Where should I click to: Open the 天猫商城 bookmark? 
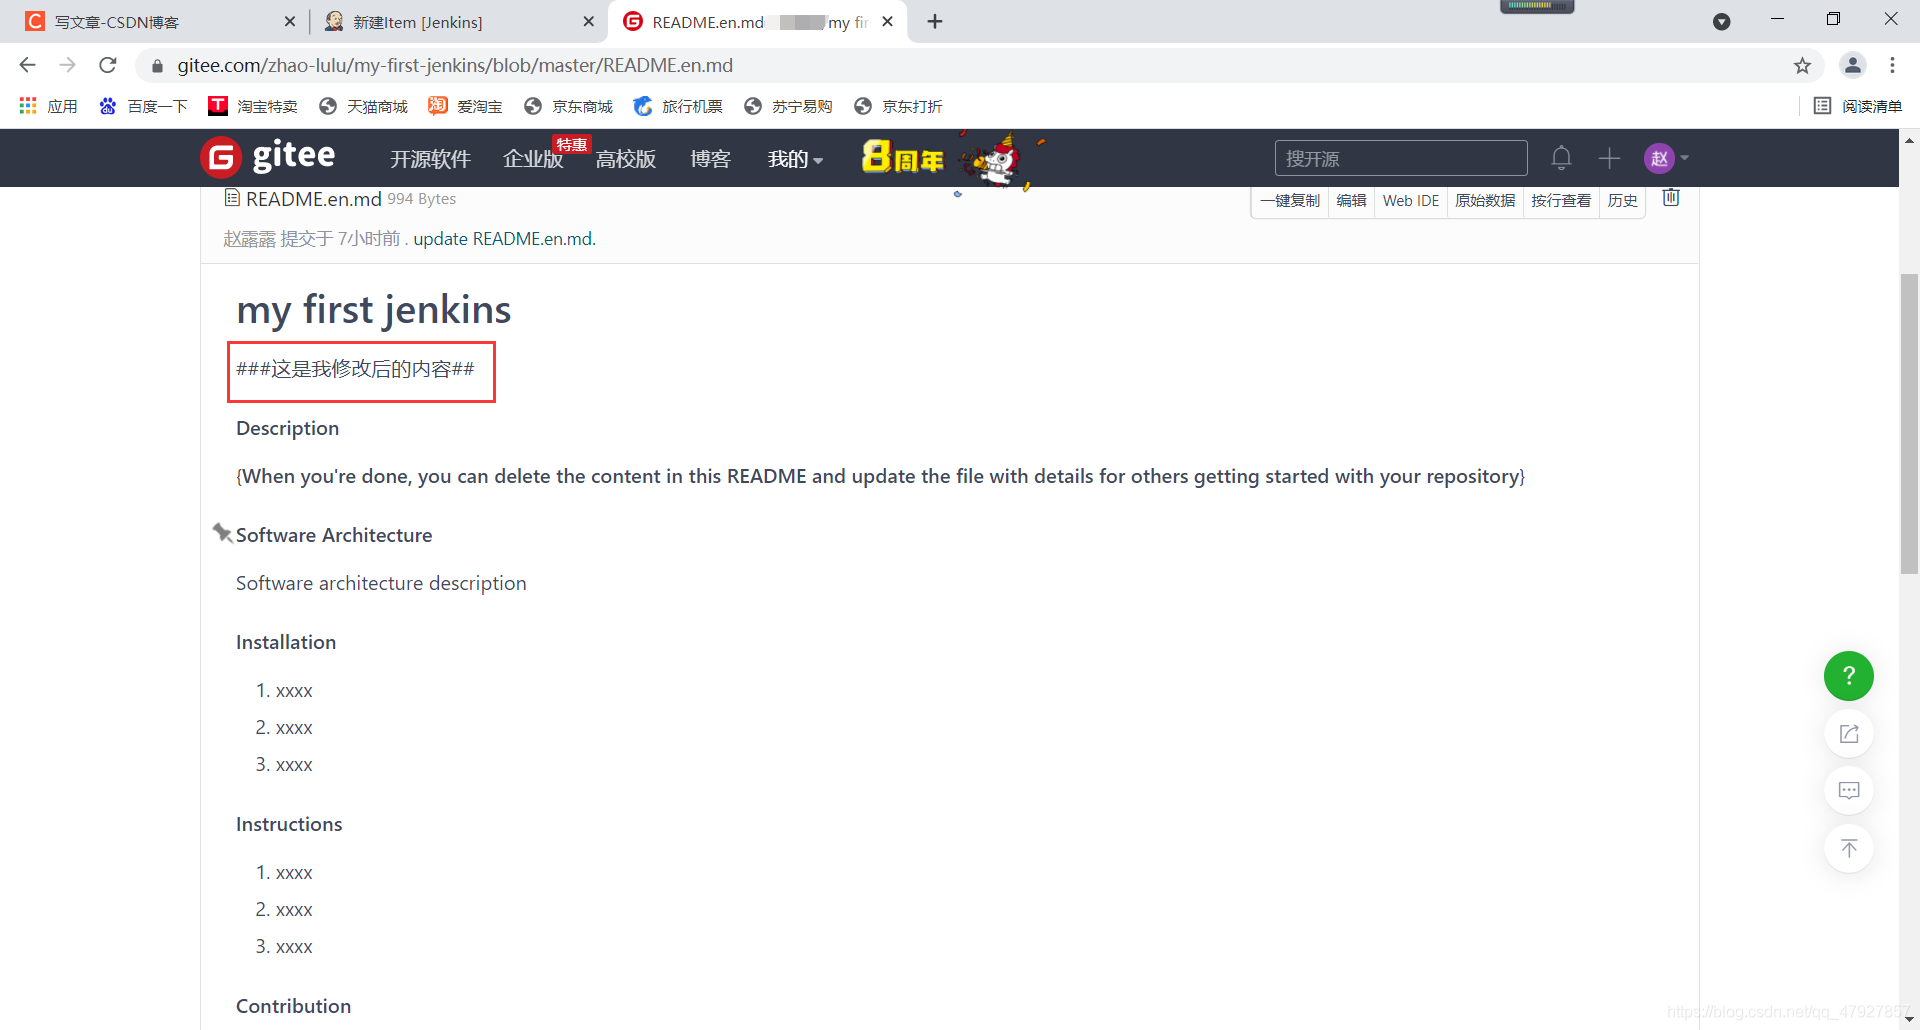[363, 106]
